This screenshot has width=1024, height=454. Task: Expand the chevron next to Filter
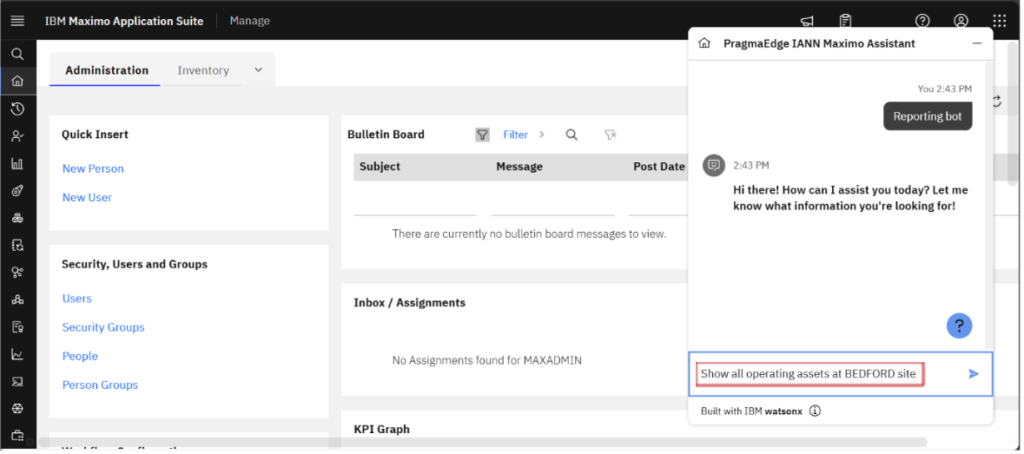541,135
